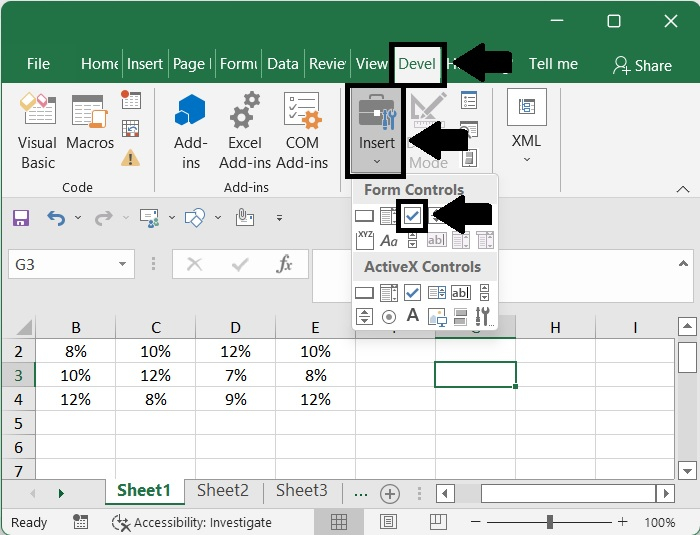
Task: Open the Shapes dropdown arrow
Action: [x=218, y=218]
